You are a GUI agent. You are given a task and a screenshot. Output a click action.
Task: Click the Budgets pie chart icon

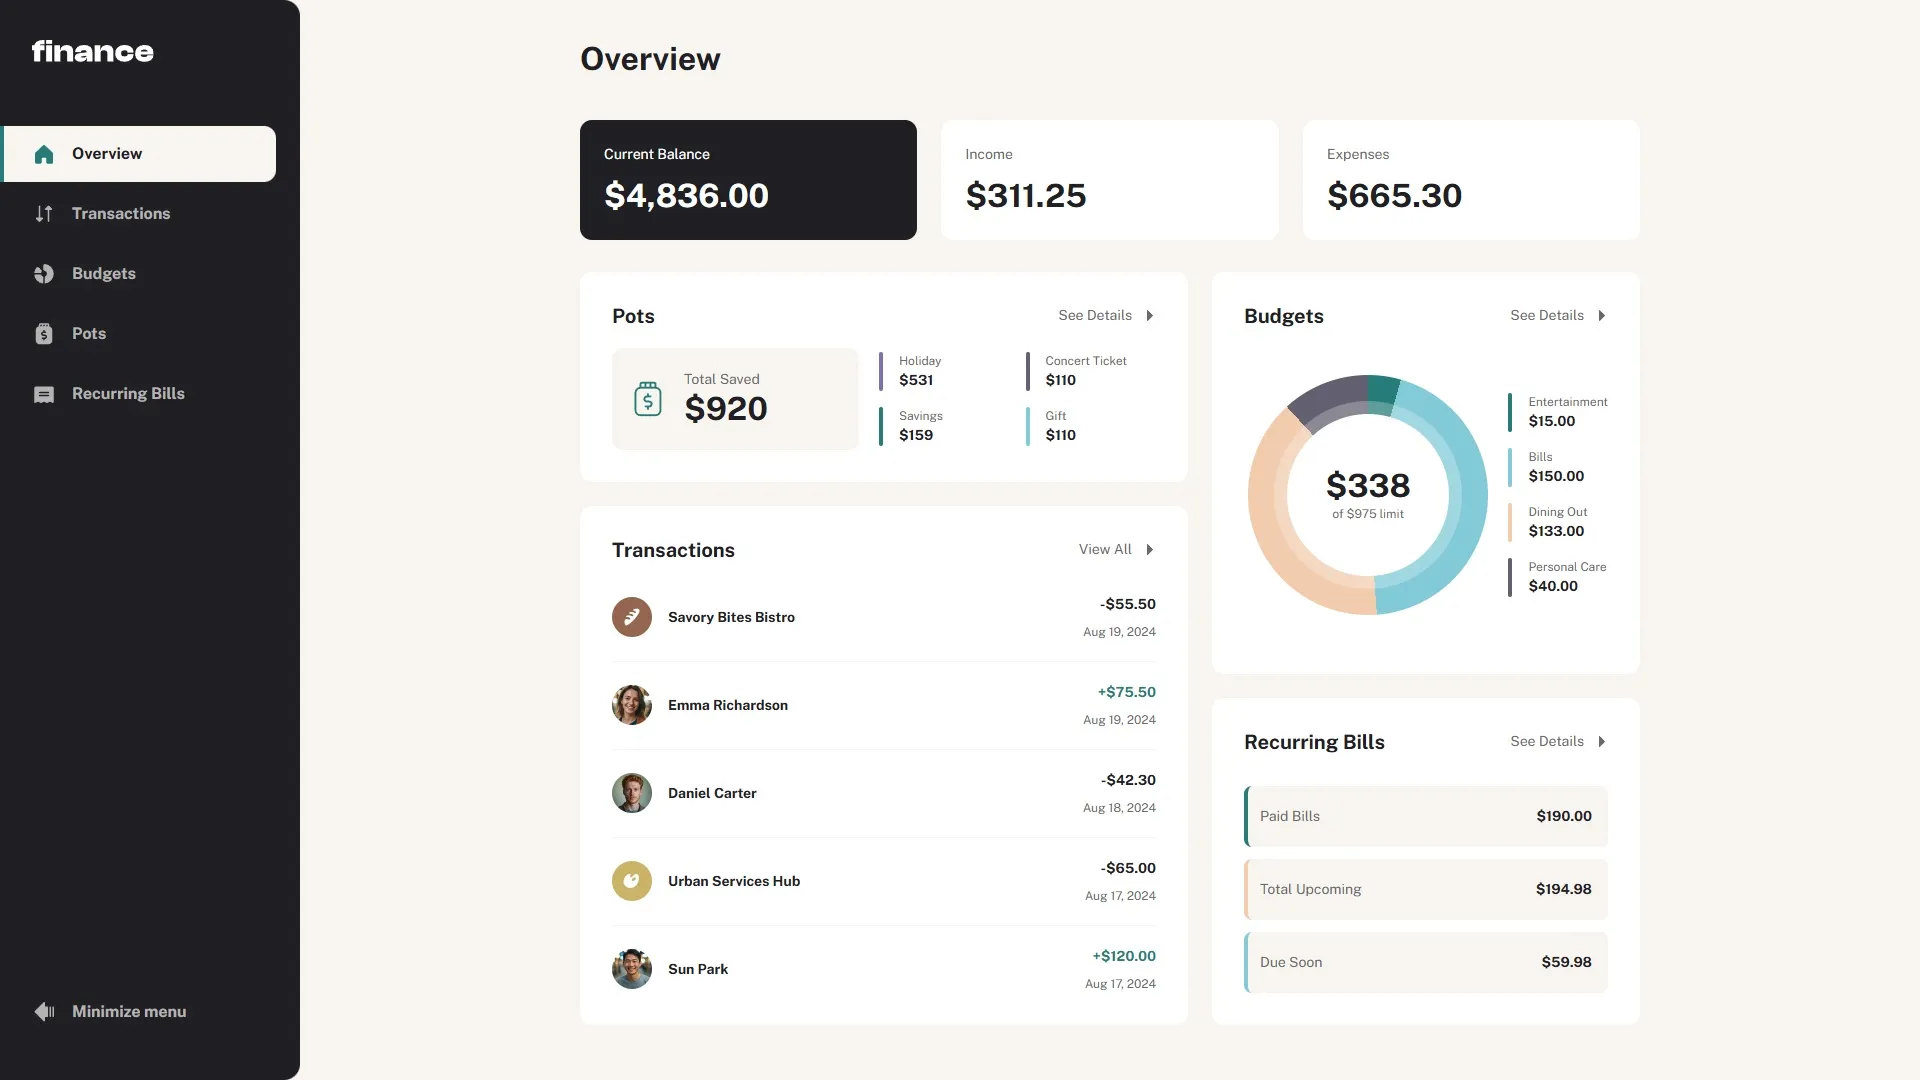coord(44,274)
